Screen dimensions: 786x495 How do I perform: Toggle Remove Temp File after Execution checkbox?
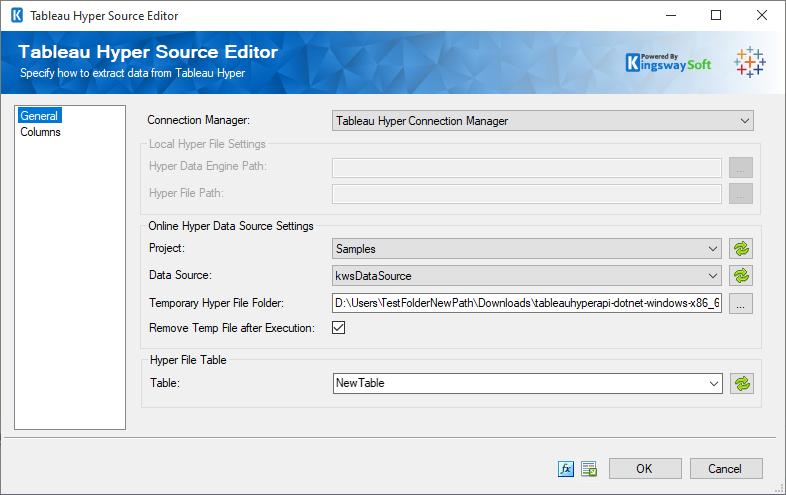338,328
